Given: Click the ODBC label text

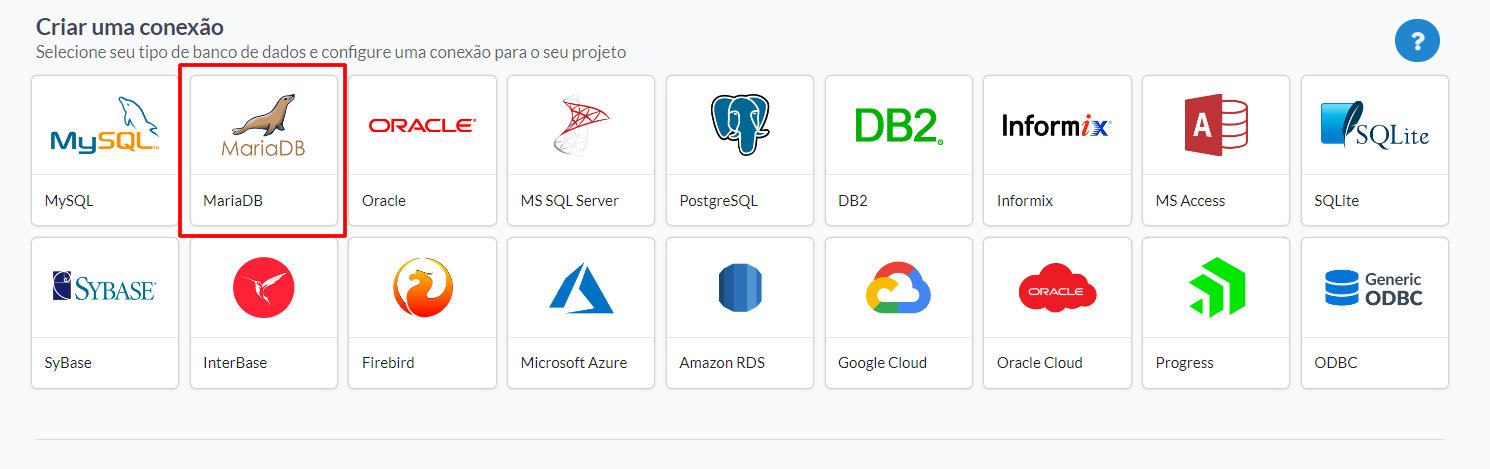Looking at the screenshot, I should click(1336, 363).
